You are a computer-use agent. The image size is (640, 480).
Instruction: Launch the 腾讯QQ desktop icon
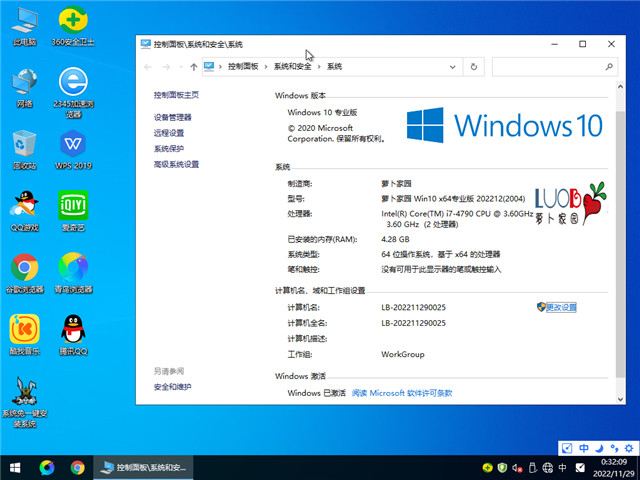click(73, 335)
